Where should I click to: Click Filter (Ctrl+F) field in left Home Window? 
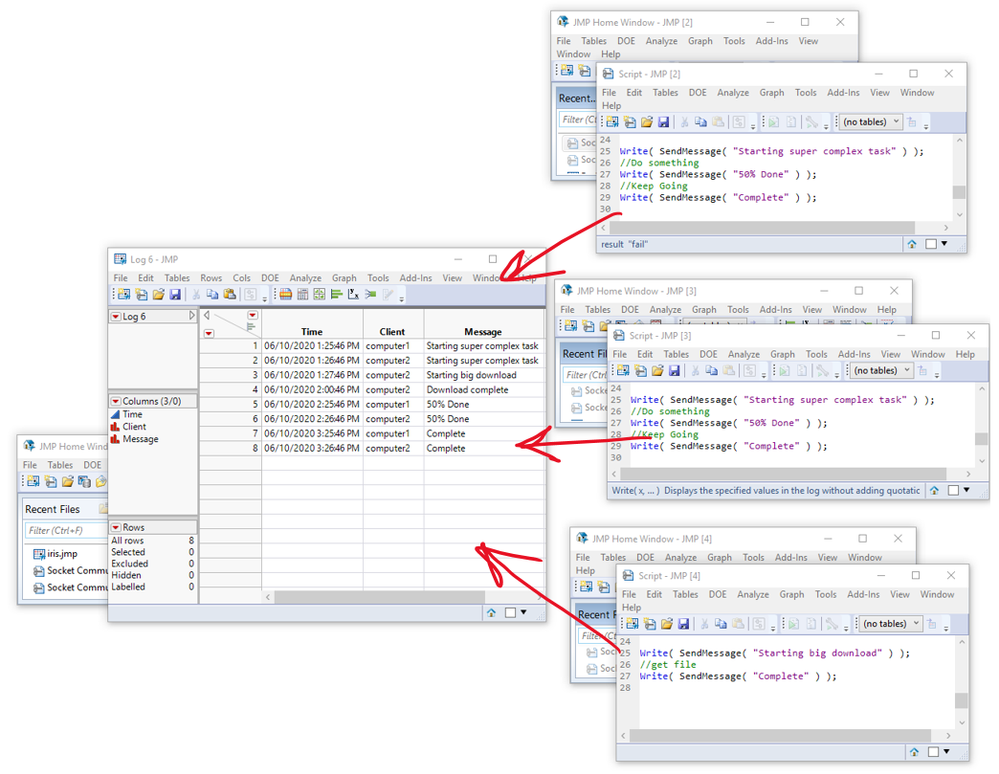tap(66, 530)
